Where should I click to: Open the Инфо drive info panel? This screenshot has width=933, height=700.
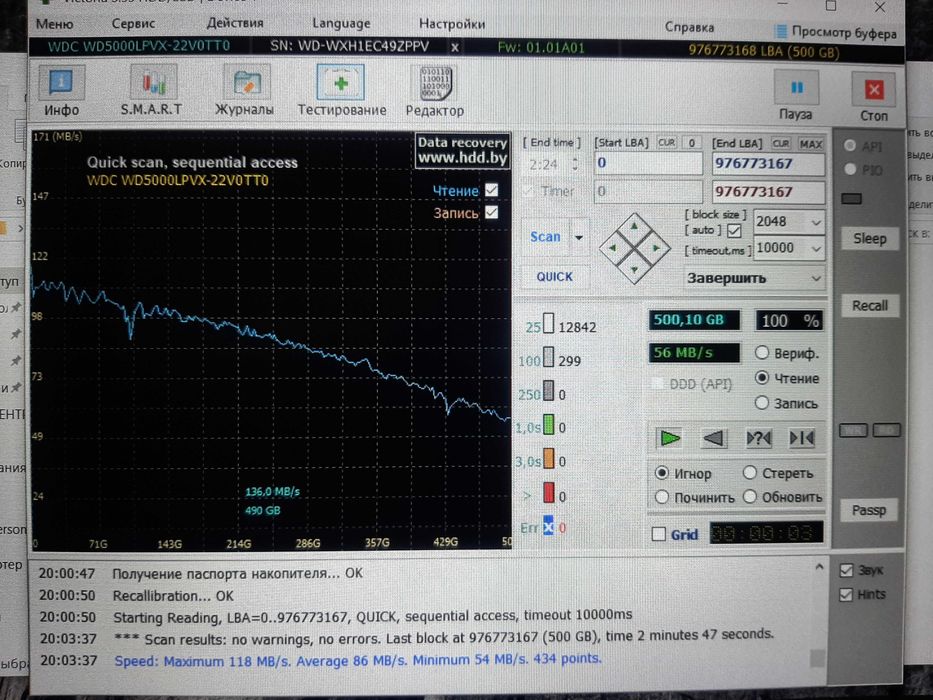[x=61, y=90]
